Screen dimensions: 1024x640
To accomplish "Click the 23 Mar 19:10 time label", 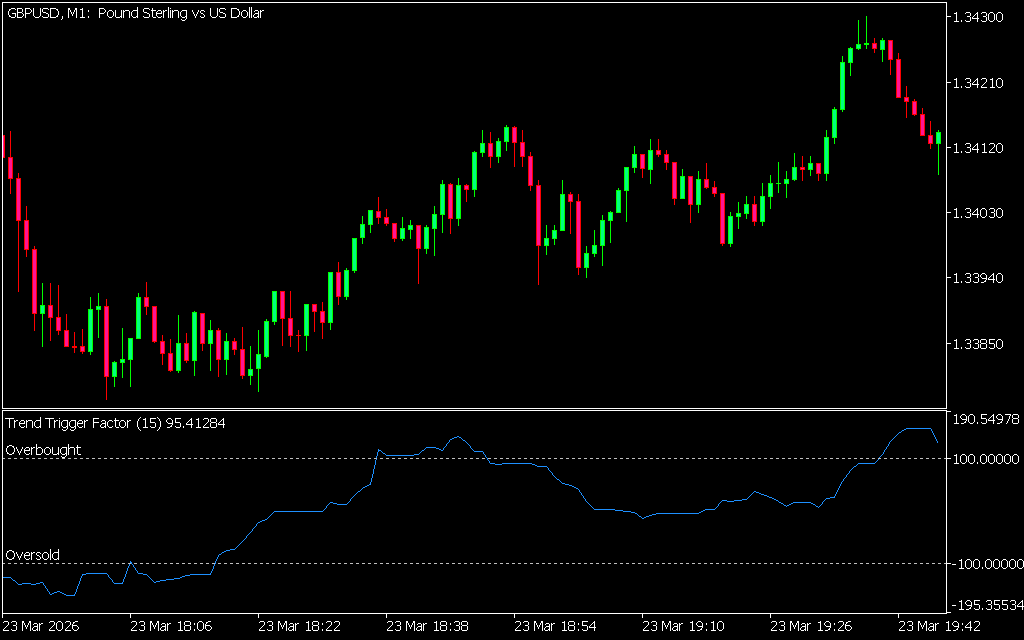I will click(x=682, y=626).
